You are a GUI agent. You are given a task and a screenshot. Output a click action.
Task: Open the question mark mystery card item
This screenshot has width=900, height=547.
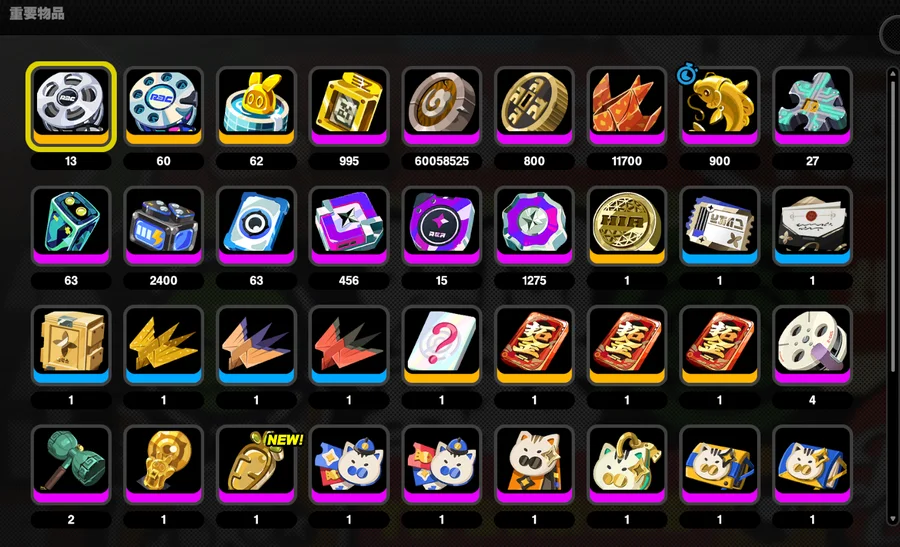point(441,345)
